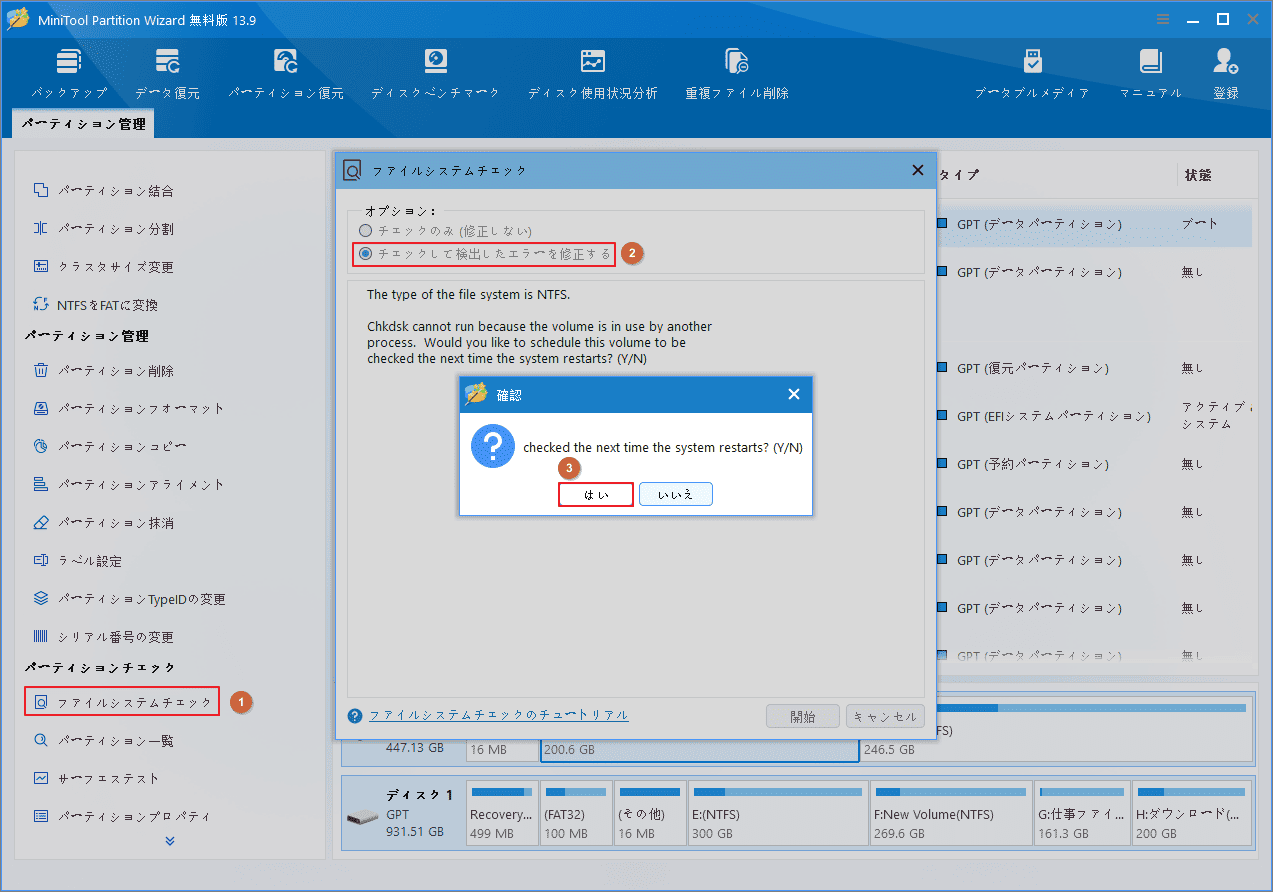Open the バックアップ backup tool
The image size is (1273, 892).
click(68, 74)
